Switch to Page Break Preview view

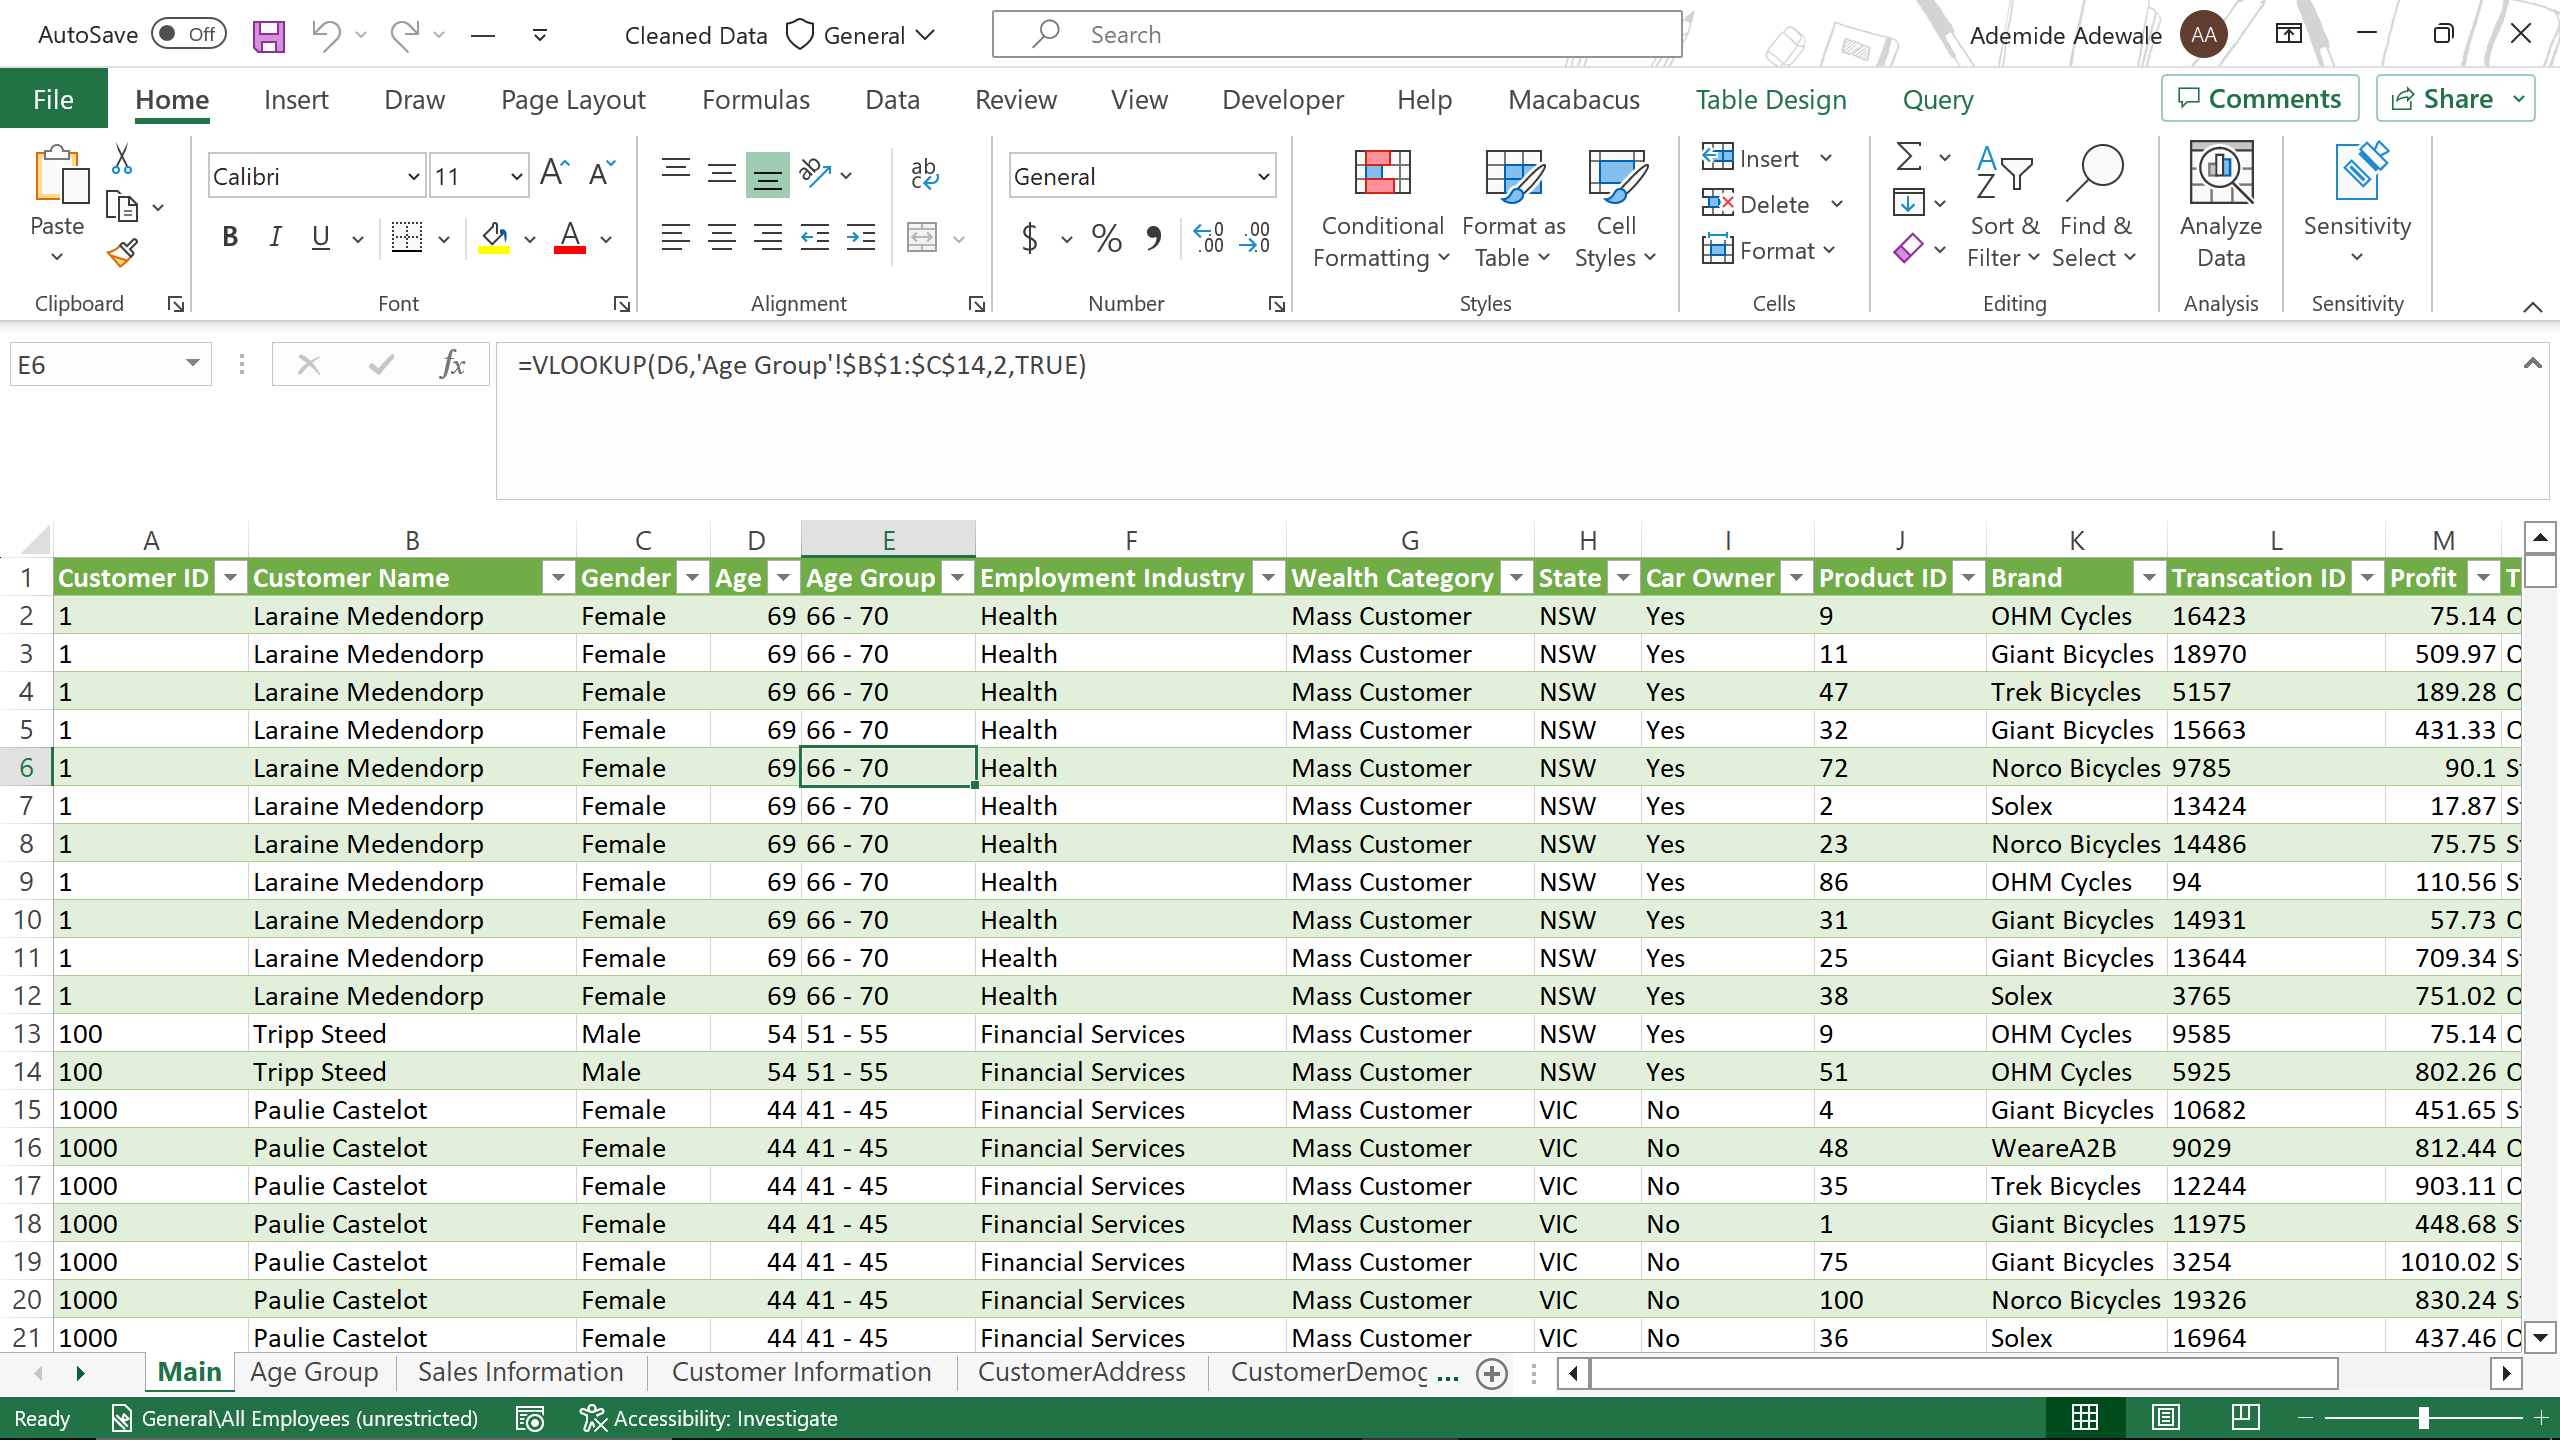pos(2245,1417)
